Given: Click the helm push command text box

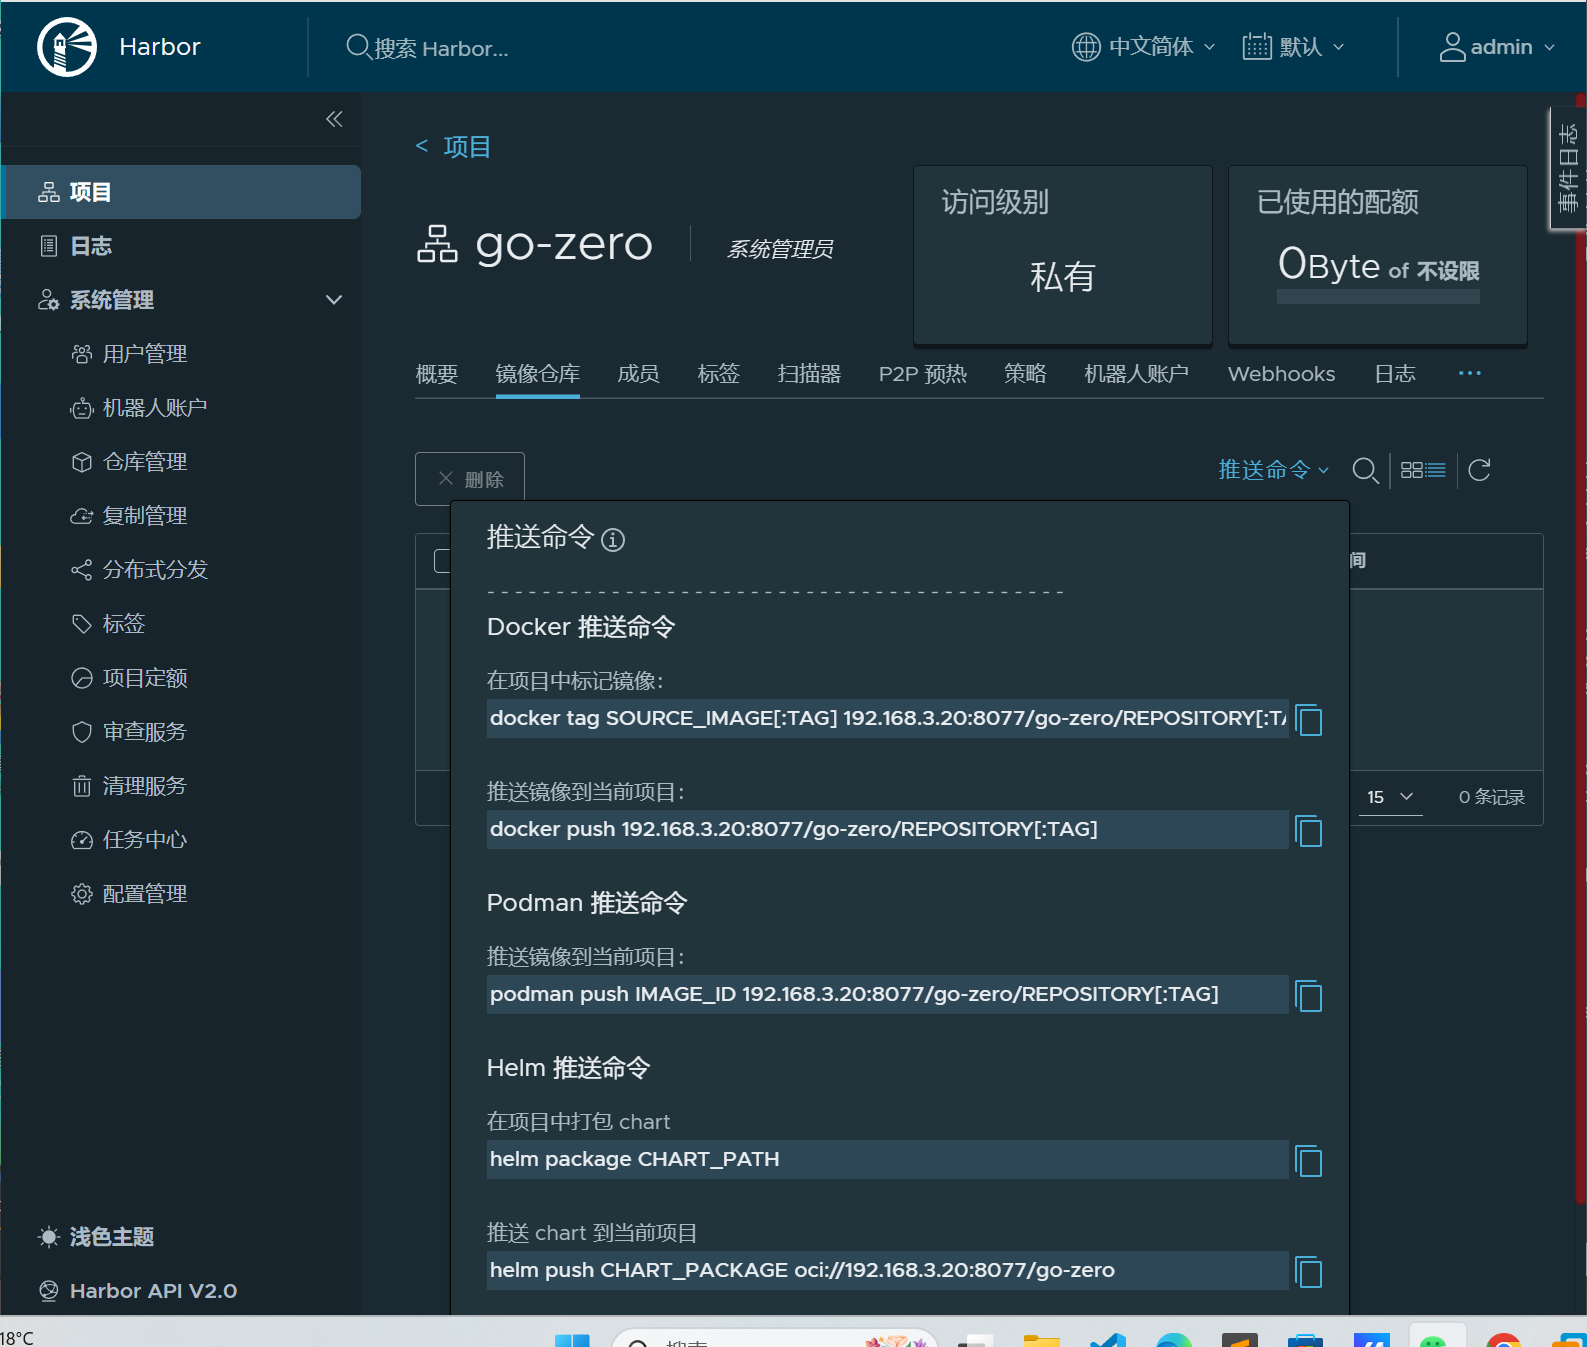Looking at the screenshot, I should pyautogui.click(x=888, y=1271).
